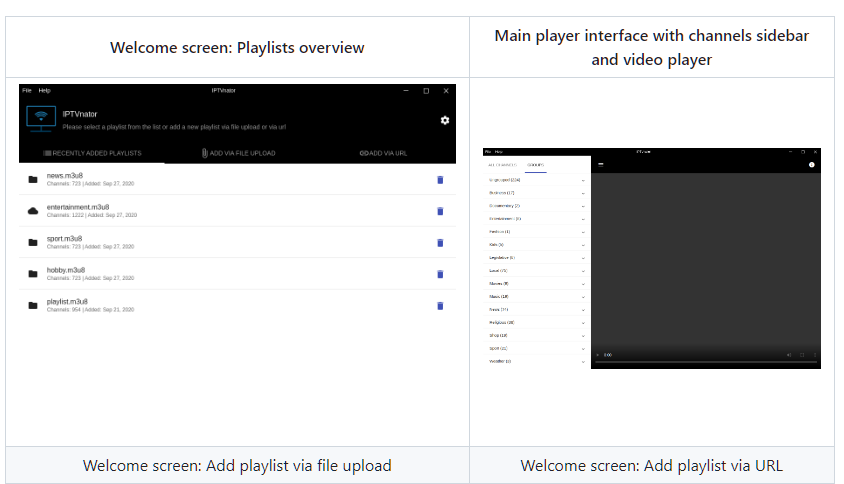Mute the video using the volume icon
This screenshot has width=844, height=484.
click(788, 355)
